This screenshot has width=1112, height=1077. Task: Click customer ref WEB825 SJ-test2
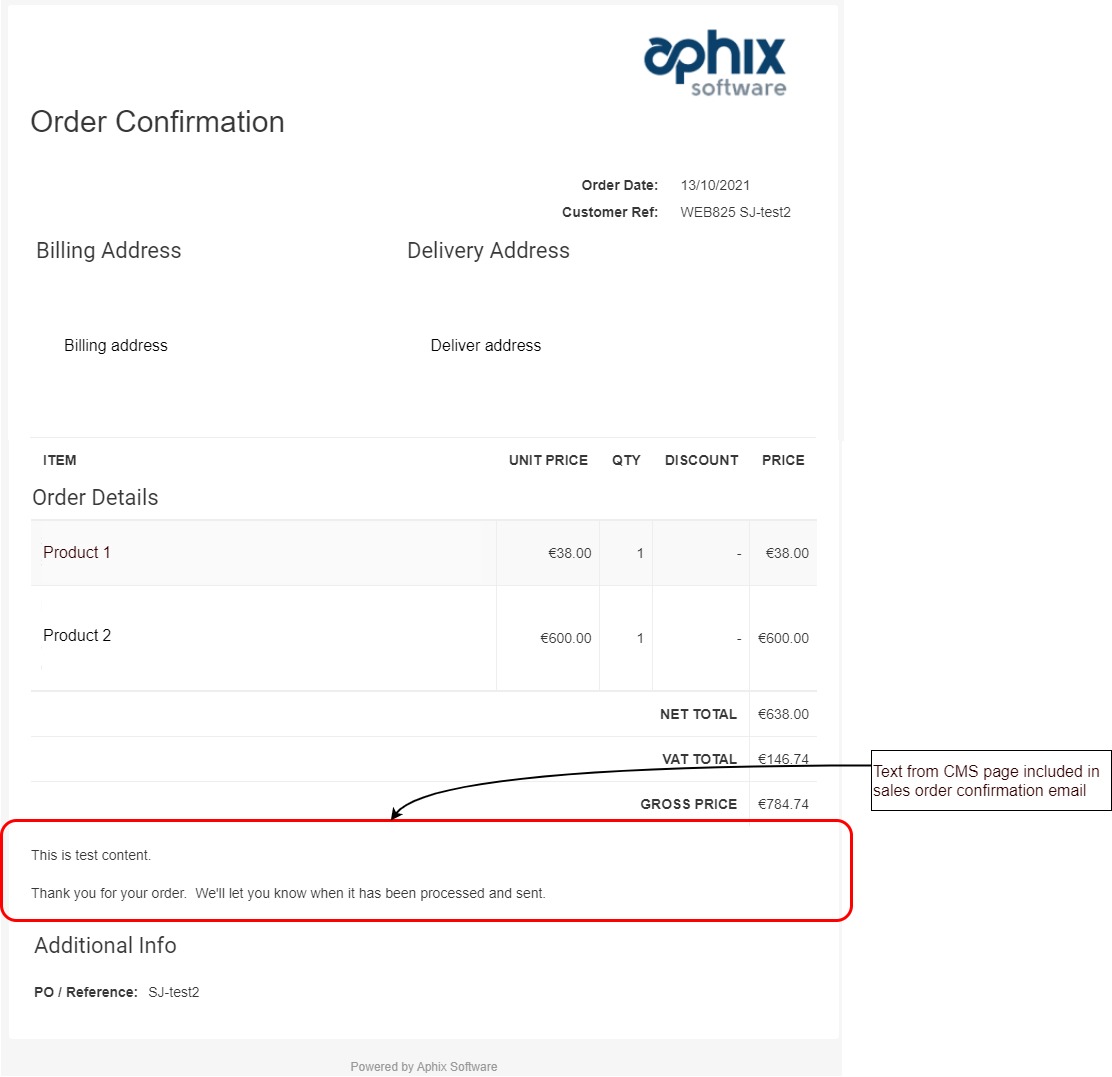(x=735, y=212)
